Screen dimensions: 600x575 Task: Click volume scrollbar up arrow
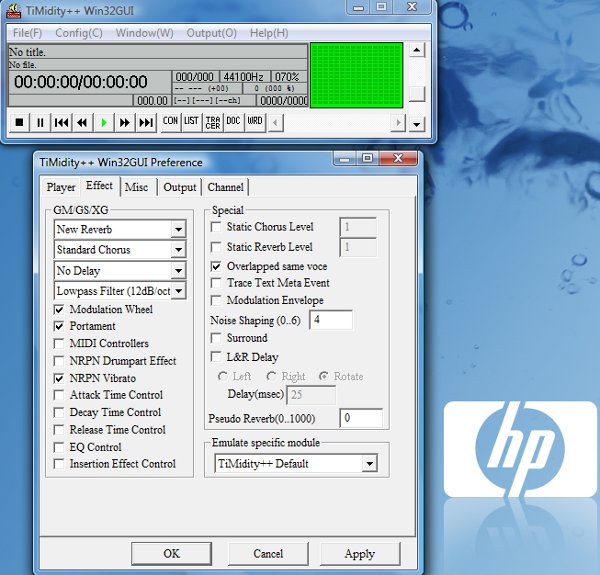coord(417,50)
